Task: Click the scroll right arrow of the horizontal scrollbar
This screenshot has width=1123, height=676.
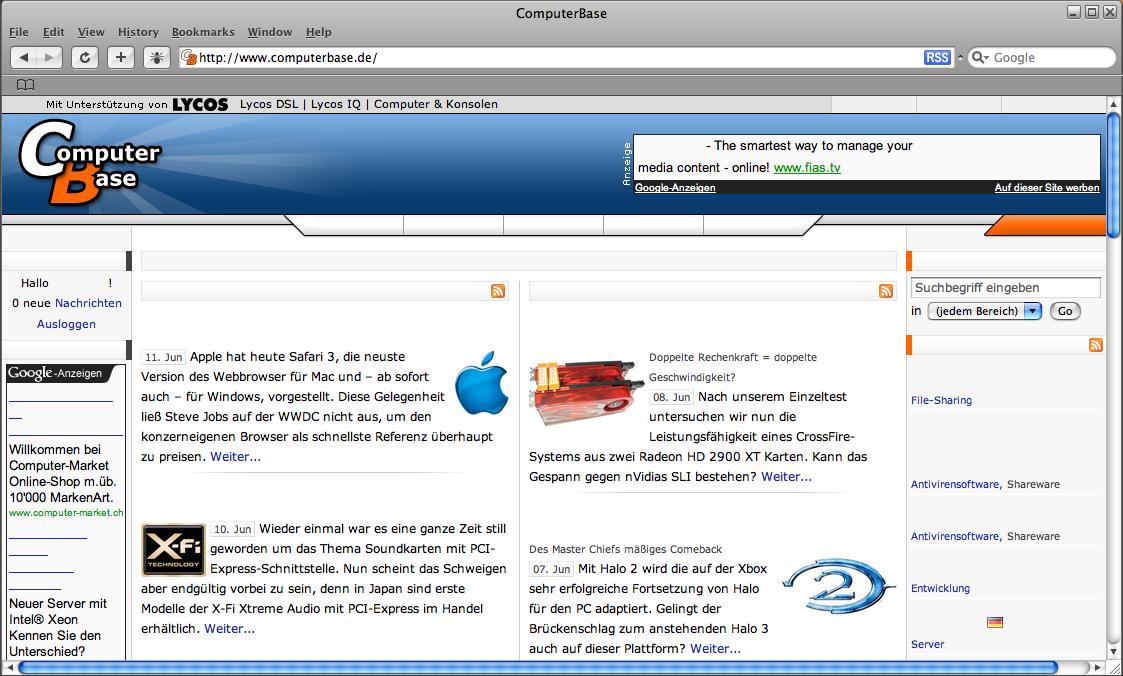Action: 1099,667
